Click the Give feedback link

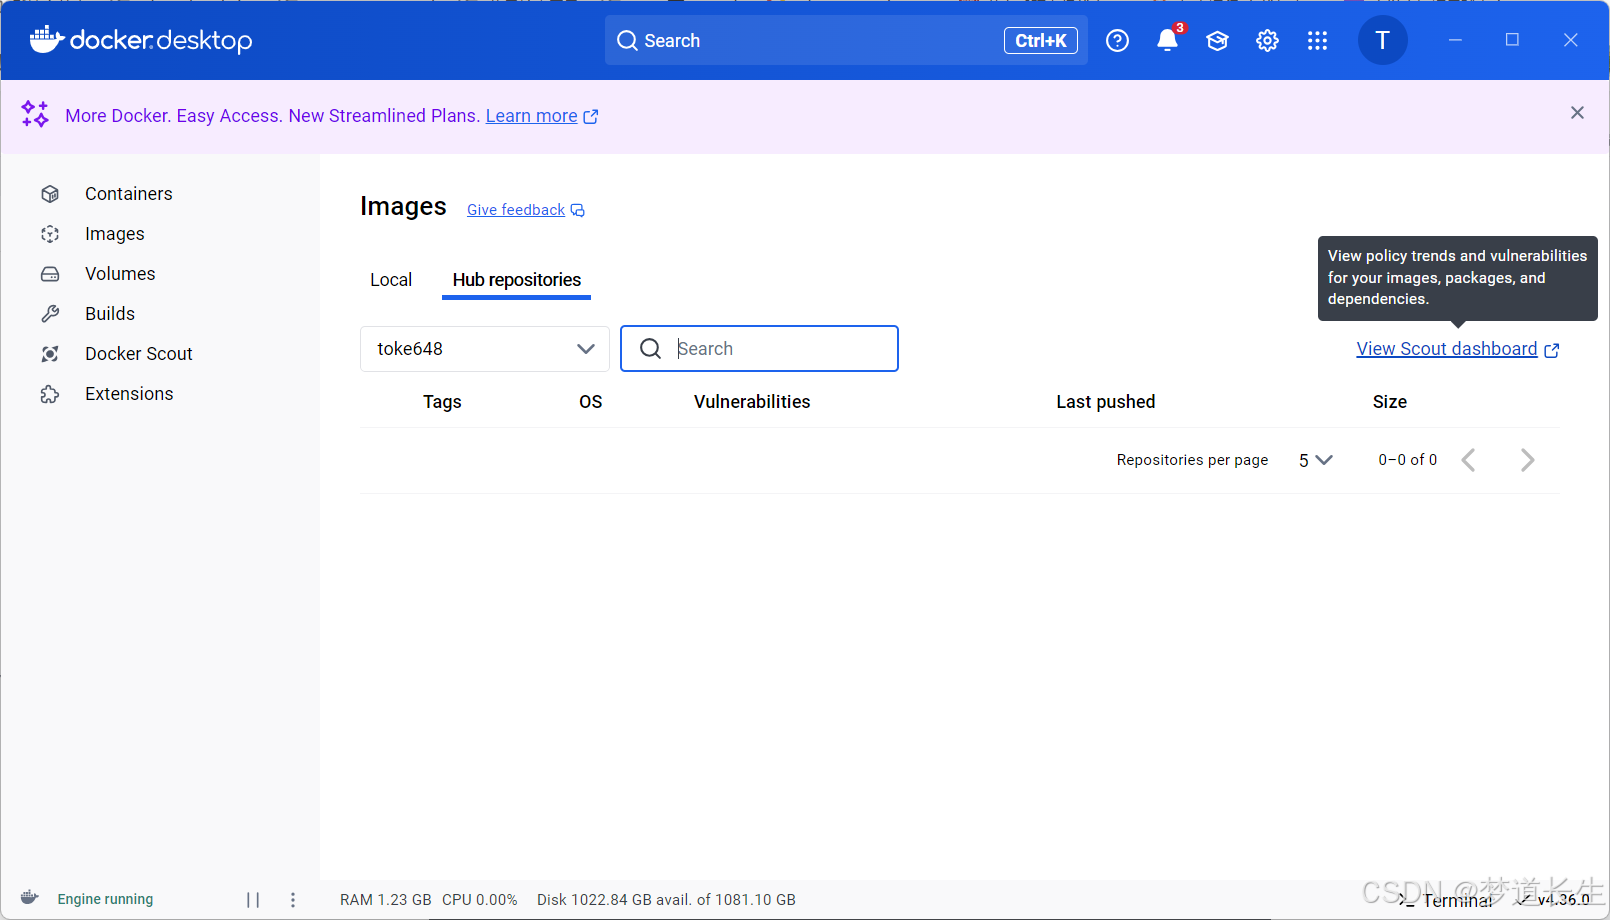[516, 210]
